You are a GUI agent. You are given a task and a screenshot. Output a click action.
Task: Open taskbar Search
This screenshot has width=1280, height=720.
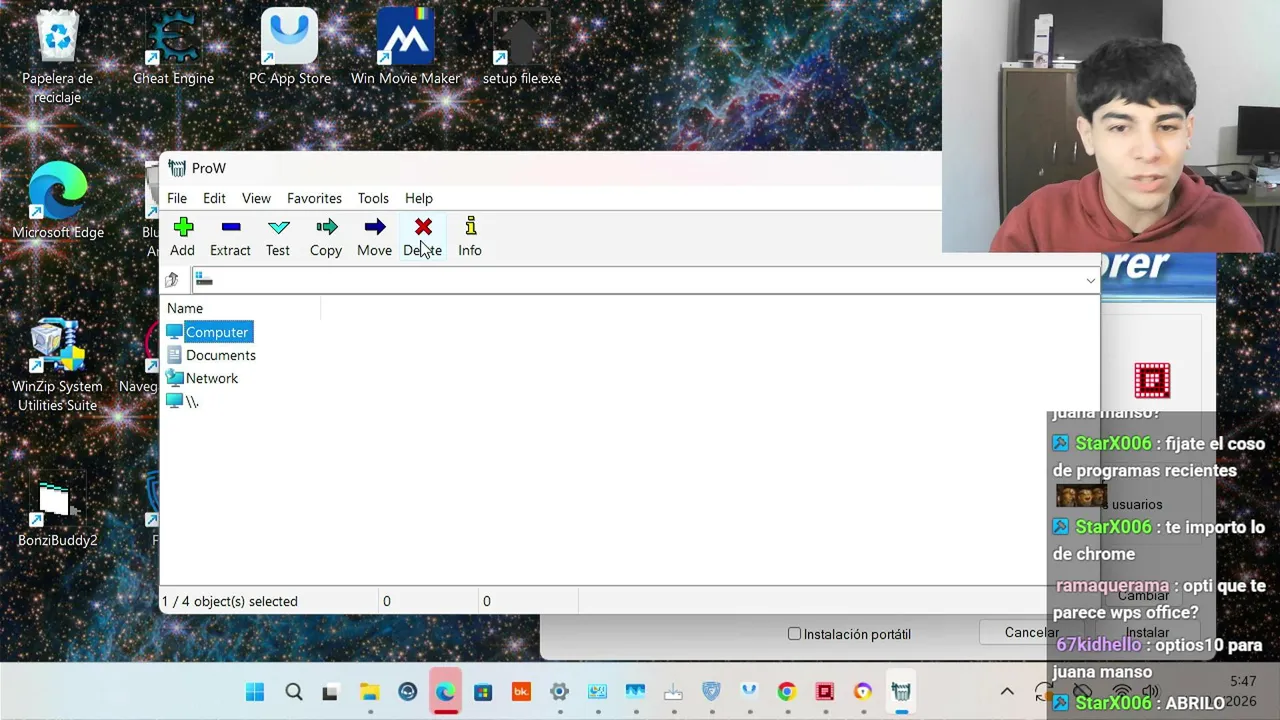coord(293,692)
